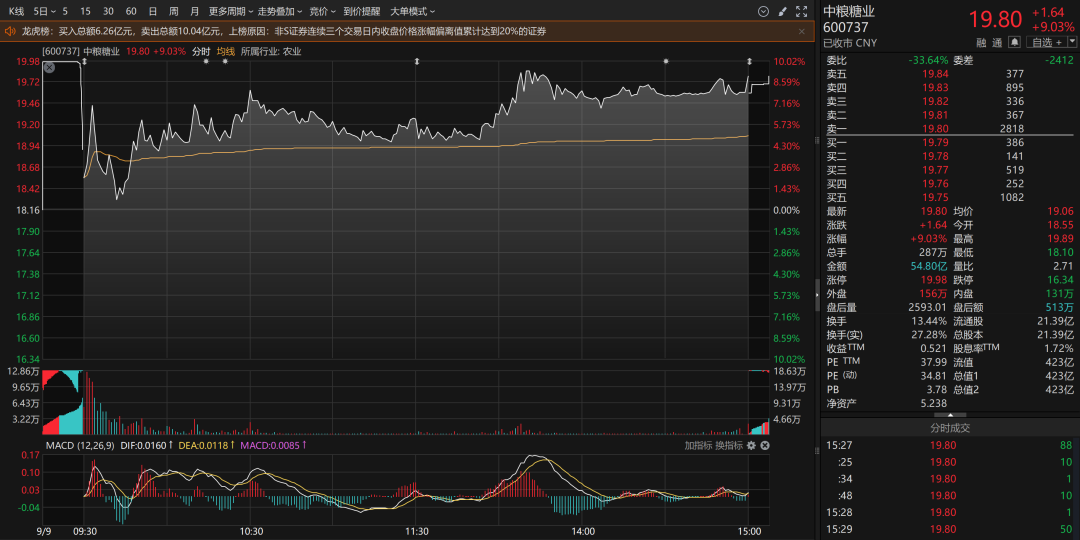Click the 15:27 trade row
The image size is (1080, 540).
pos(951,446)
